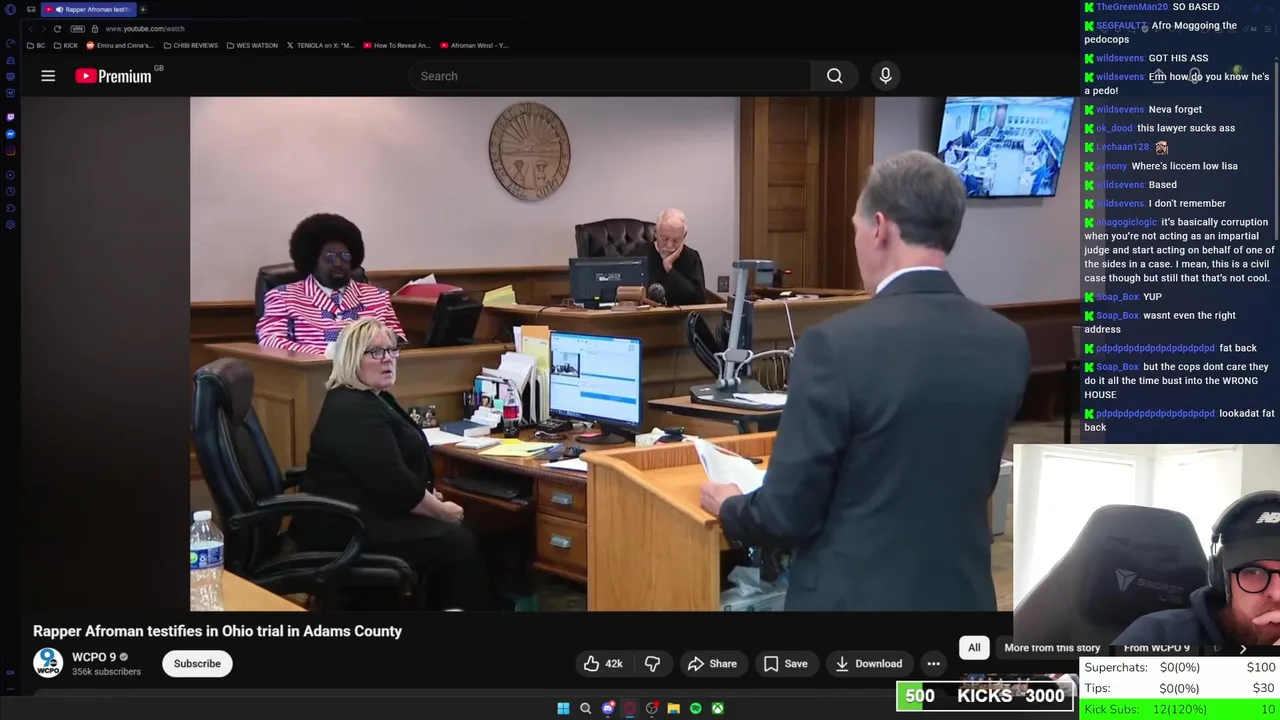Screen dimensions: 1280x720
Task: Open Afroman Wins bookmark
Action: [474, 45]
